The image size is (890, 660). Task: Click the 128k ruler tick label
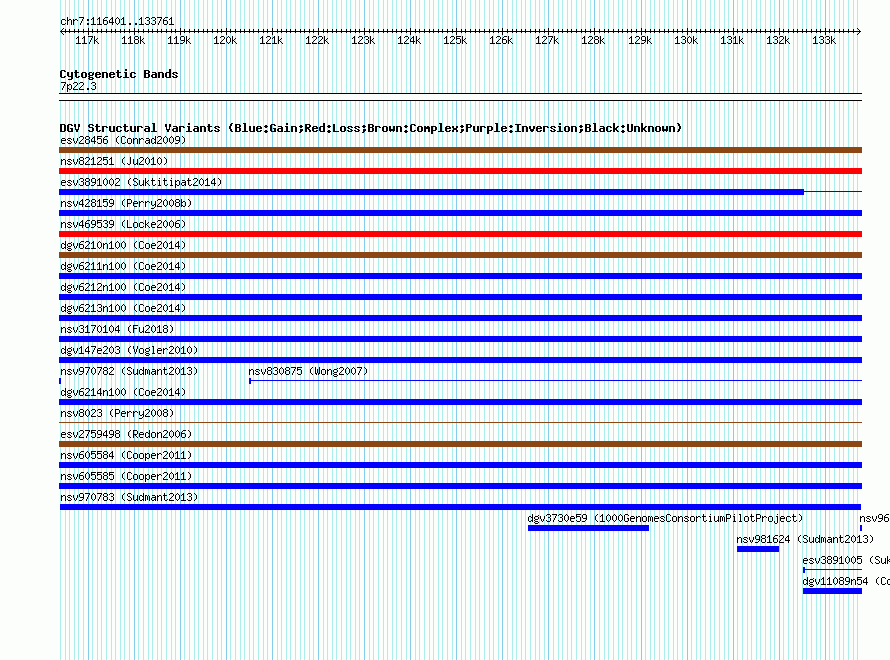(593, 40)
